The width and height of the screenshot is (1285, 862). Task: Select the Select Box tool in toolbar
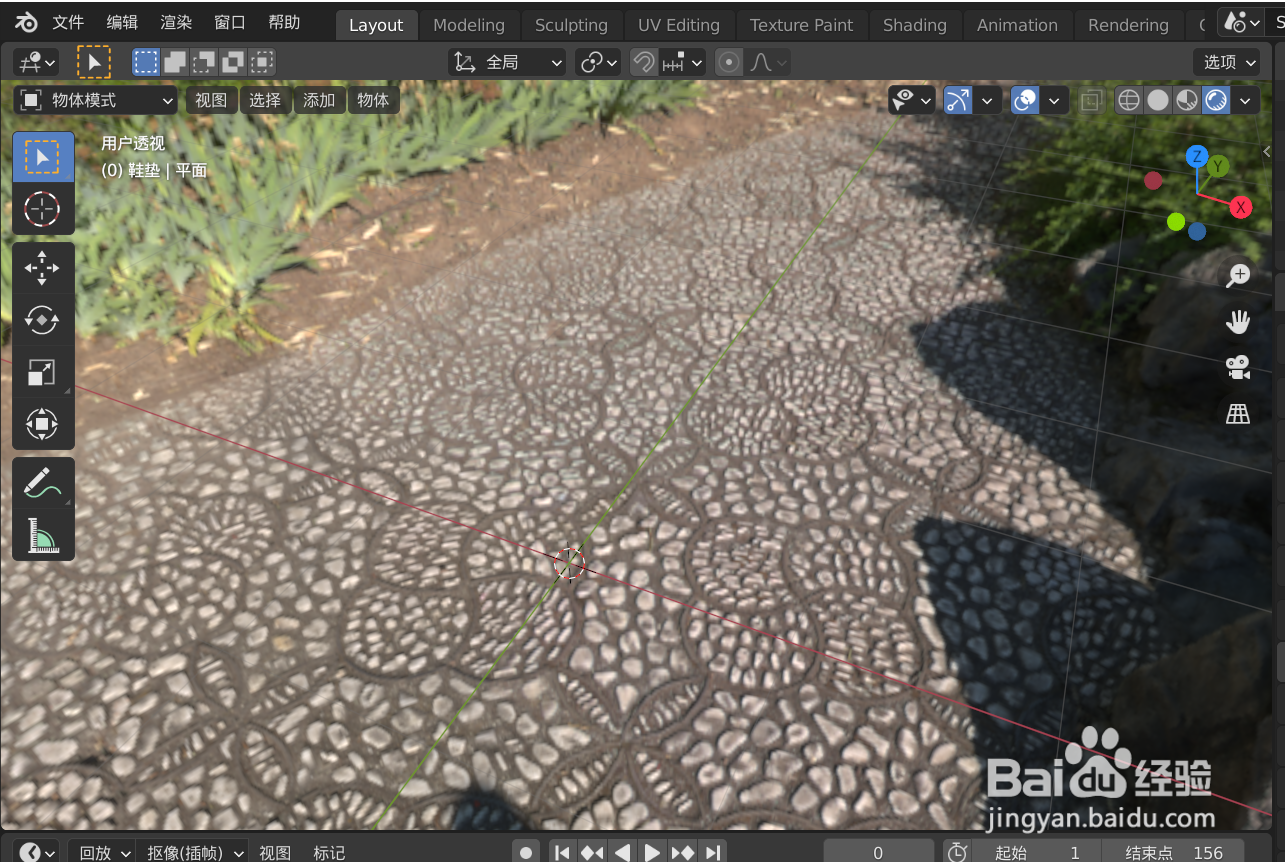point(42,157)
